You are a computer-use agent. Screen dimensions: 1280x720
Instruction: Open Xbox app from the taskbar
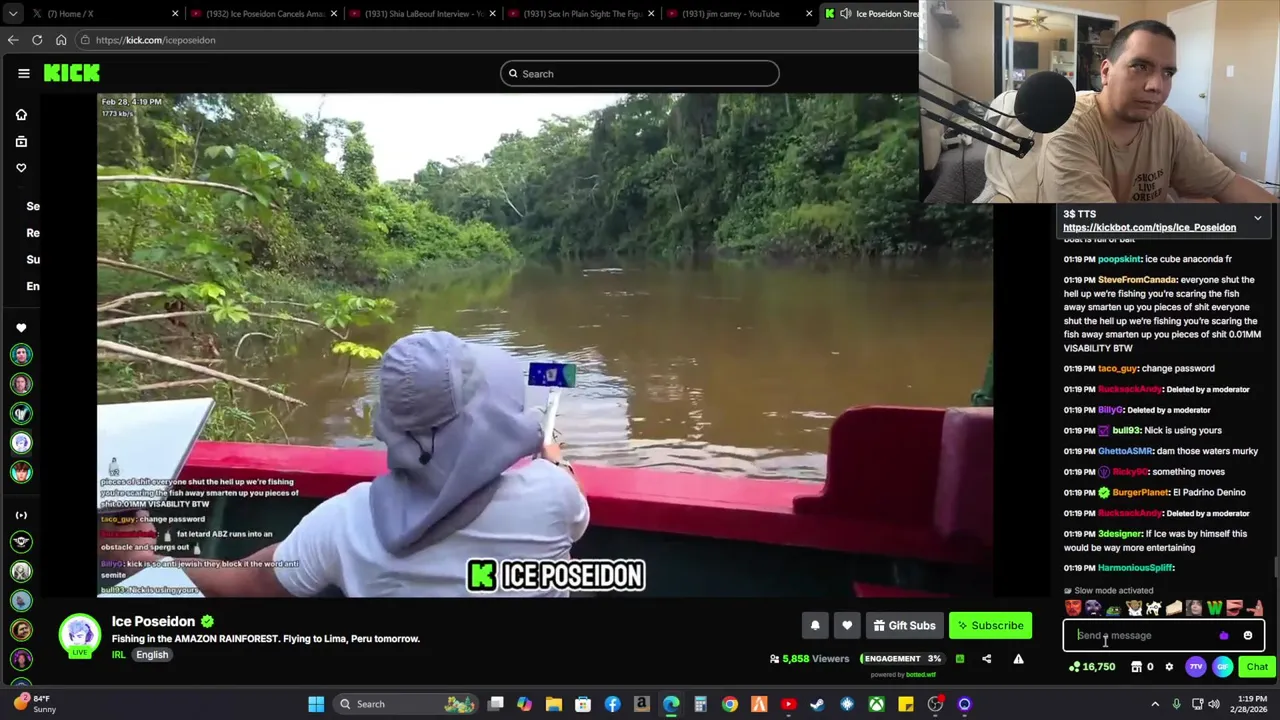pos(876,704)
